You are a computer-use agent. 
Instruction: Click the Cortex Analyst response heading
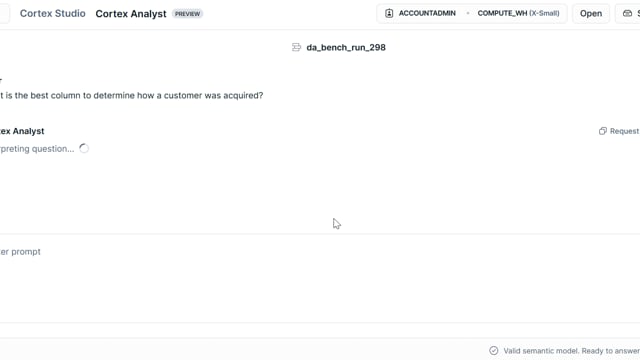22,131
